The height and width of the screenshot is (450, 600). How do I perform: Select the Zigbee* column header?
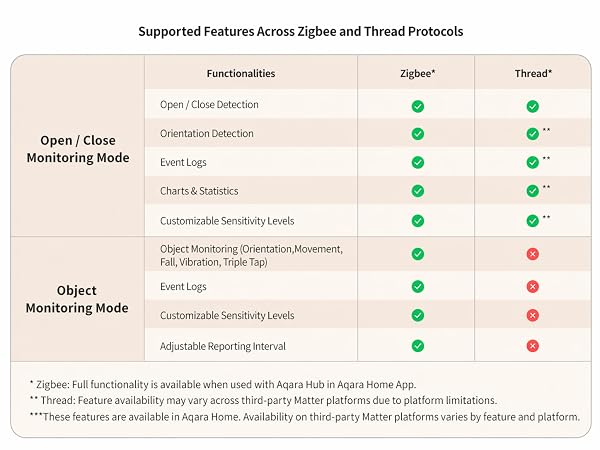417,73
